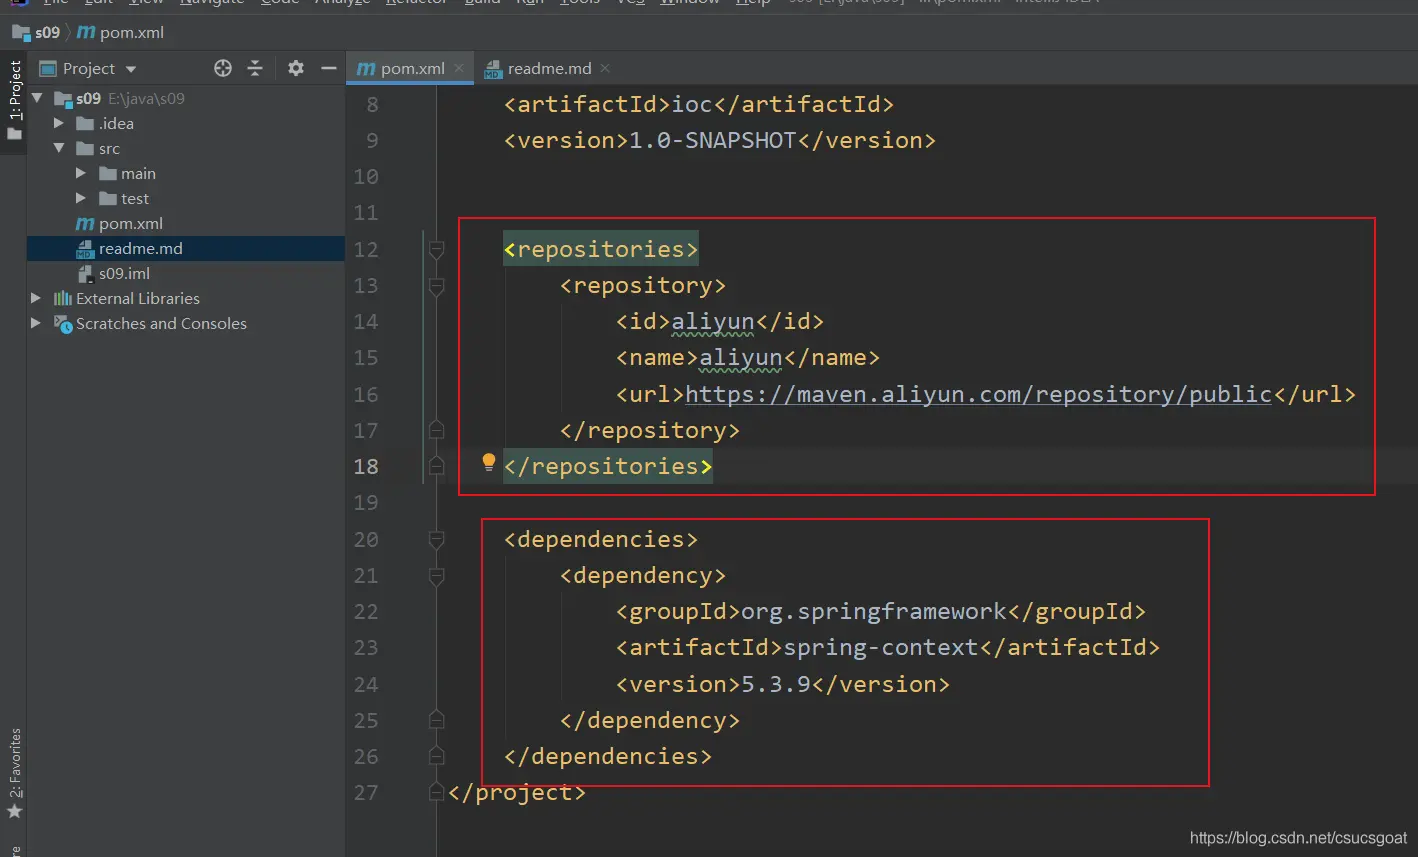Hide the Project panel with minus icon
Viewport: 1418px width, 857px height.
point(328,68)
